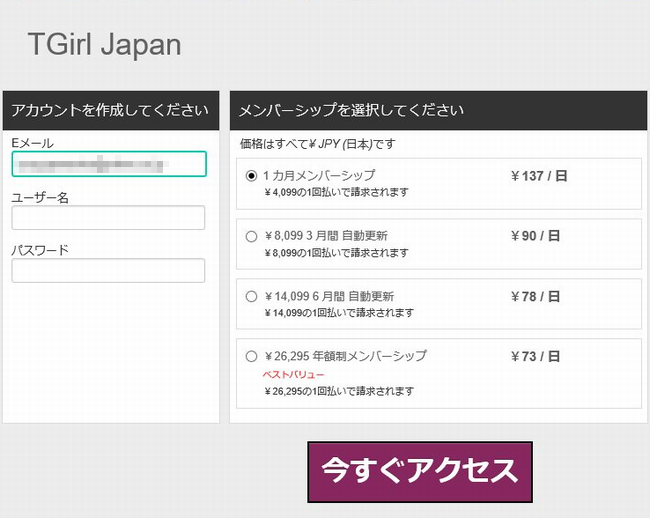The image size is (650, 518).
Task: Click the Eメール input field
Action: 108,164
